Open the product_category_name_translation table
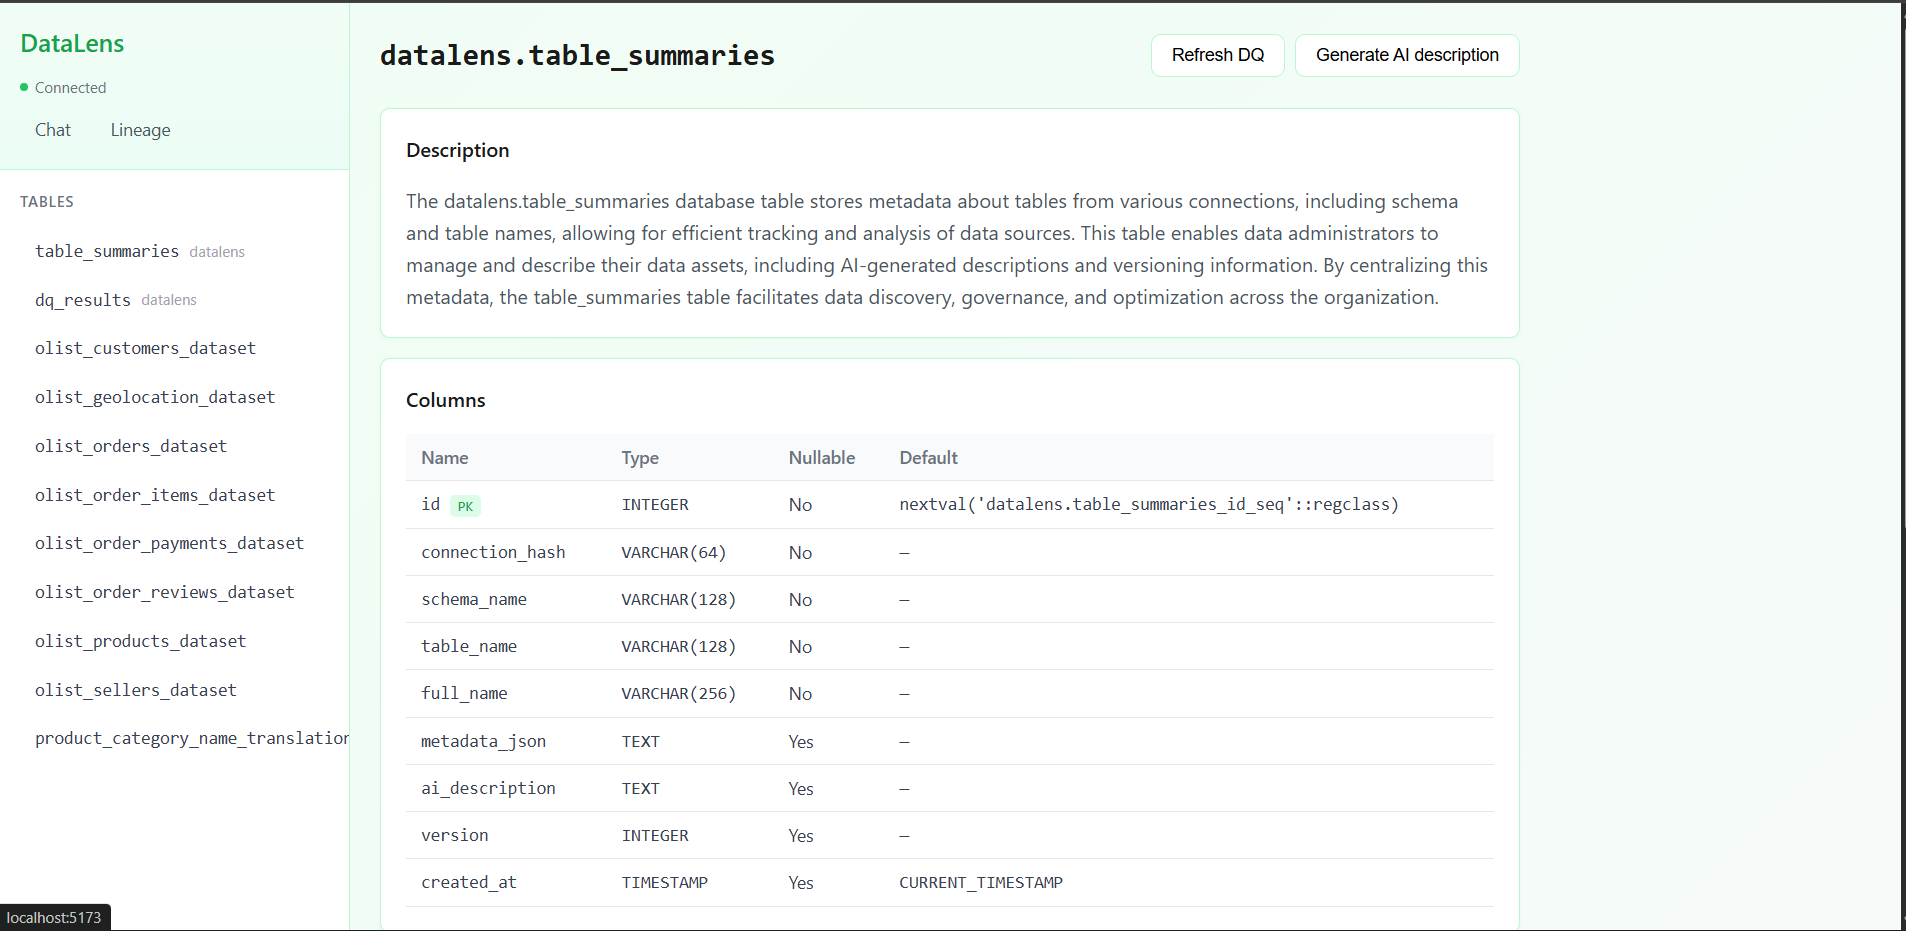This screenshot has width=1906, height=931. [x=190, y=738]
